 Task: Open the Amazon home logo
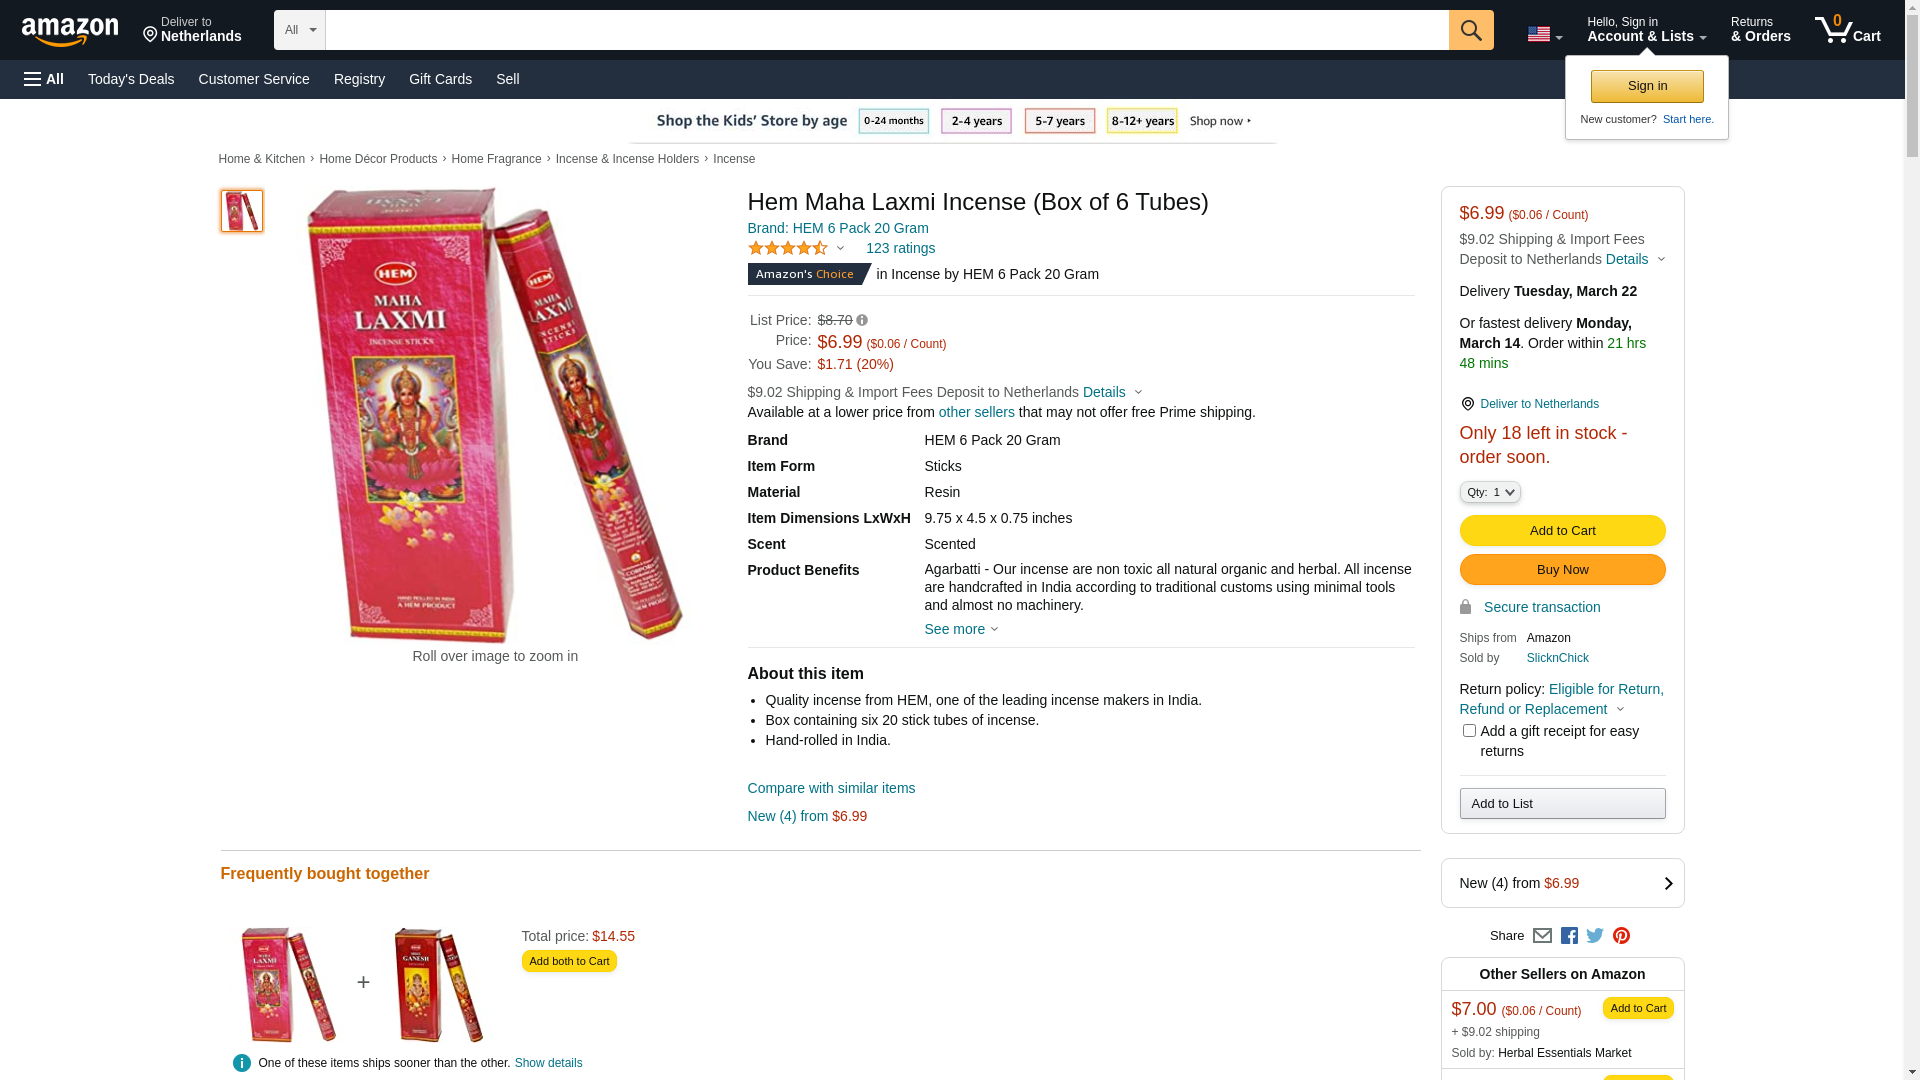tap(70, 31)
